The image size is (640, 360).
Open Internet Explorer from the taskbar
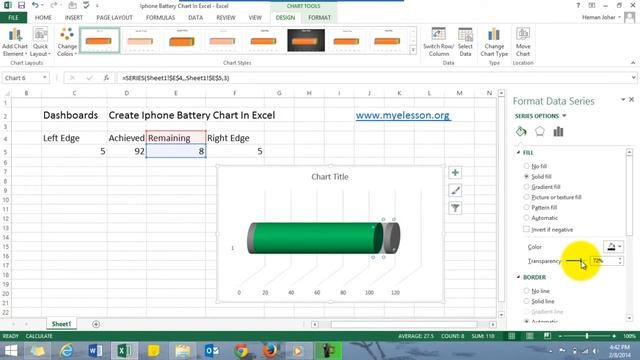coord(66,351)
